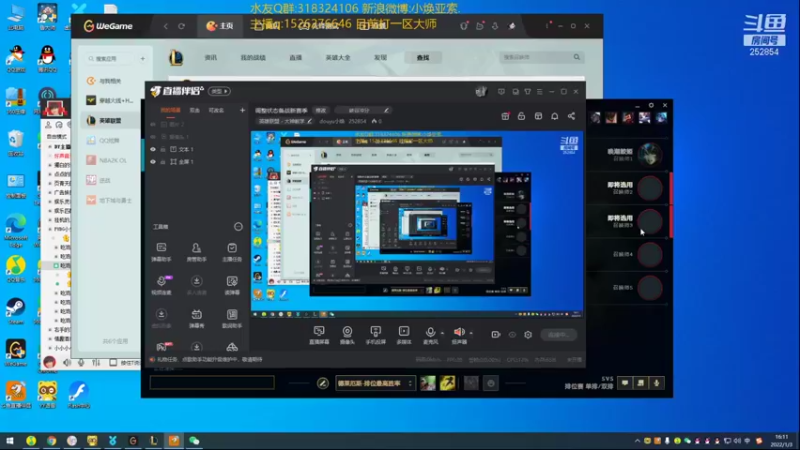Screen dimensions: 800x450
Task: Open the 主播任务 tool in 直播伴侣
Action: coord(232,252)
